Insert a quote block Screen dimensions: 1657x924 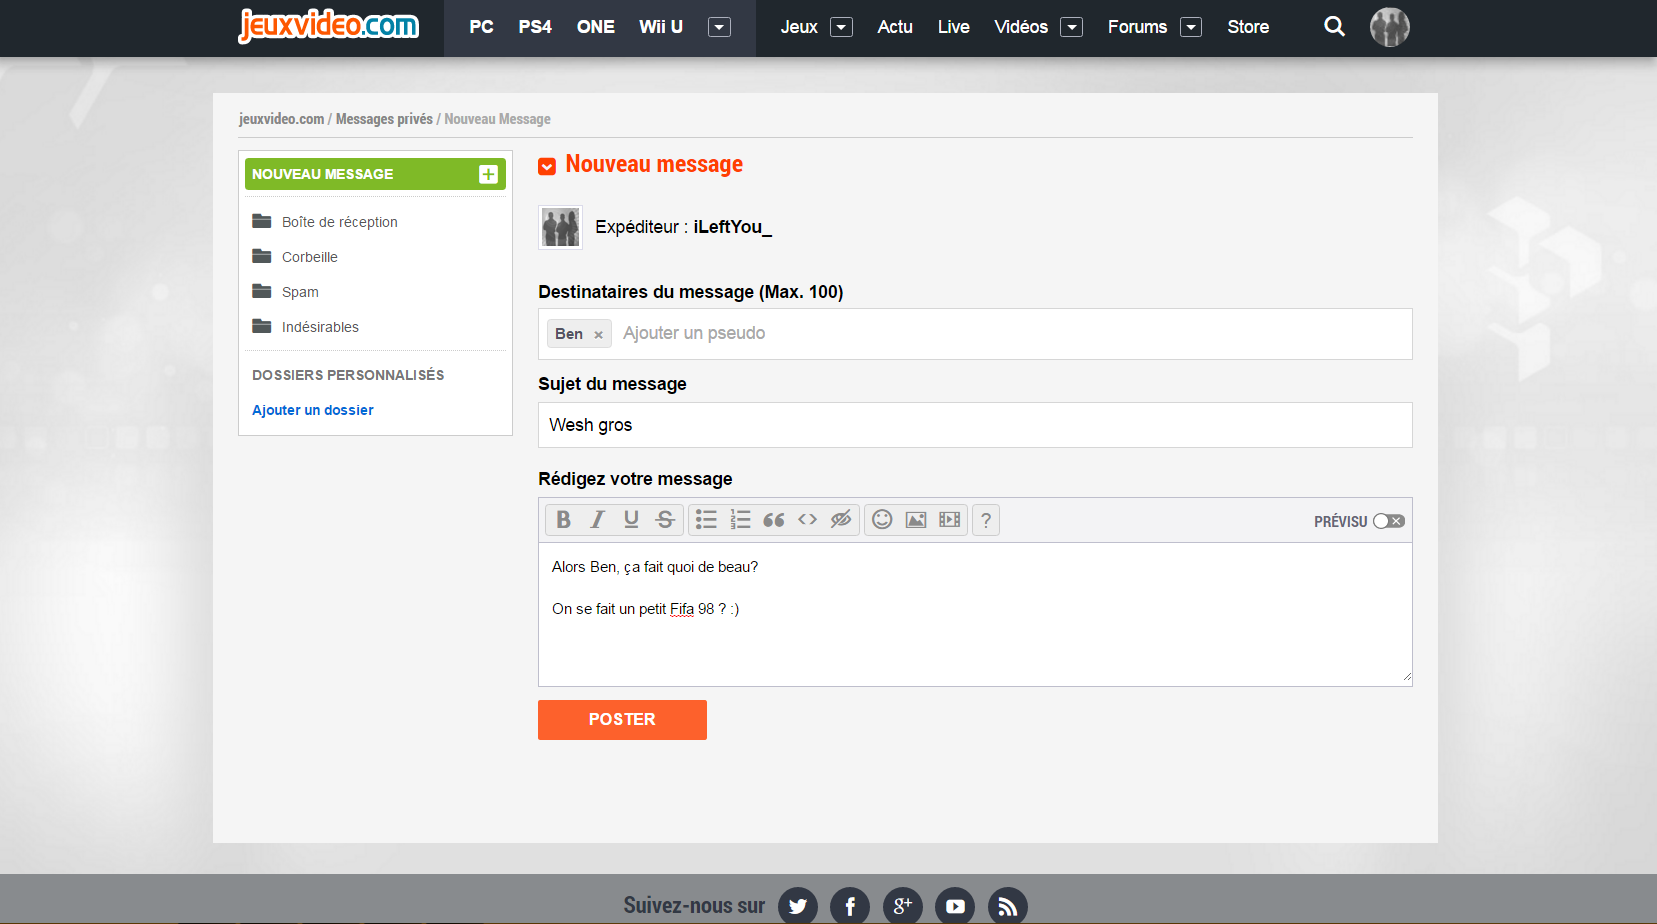pos(773,520)
